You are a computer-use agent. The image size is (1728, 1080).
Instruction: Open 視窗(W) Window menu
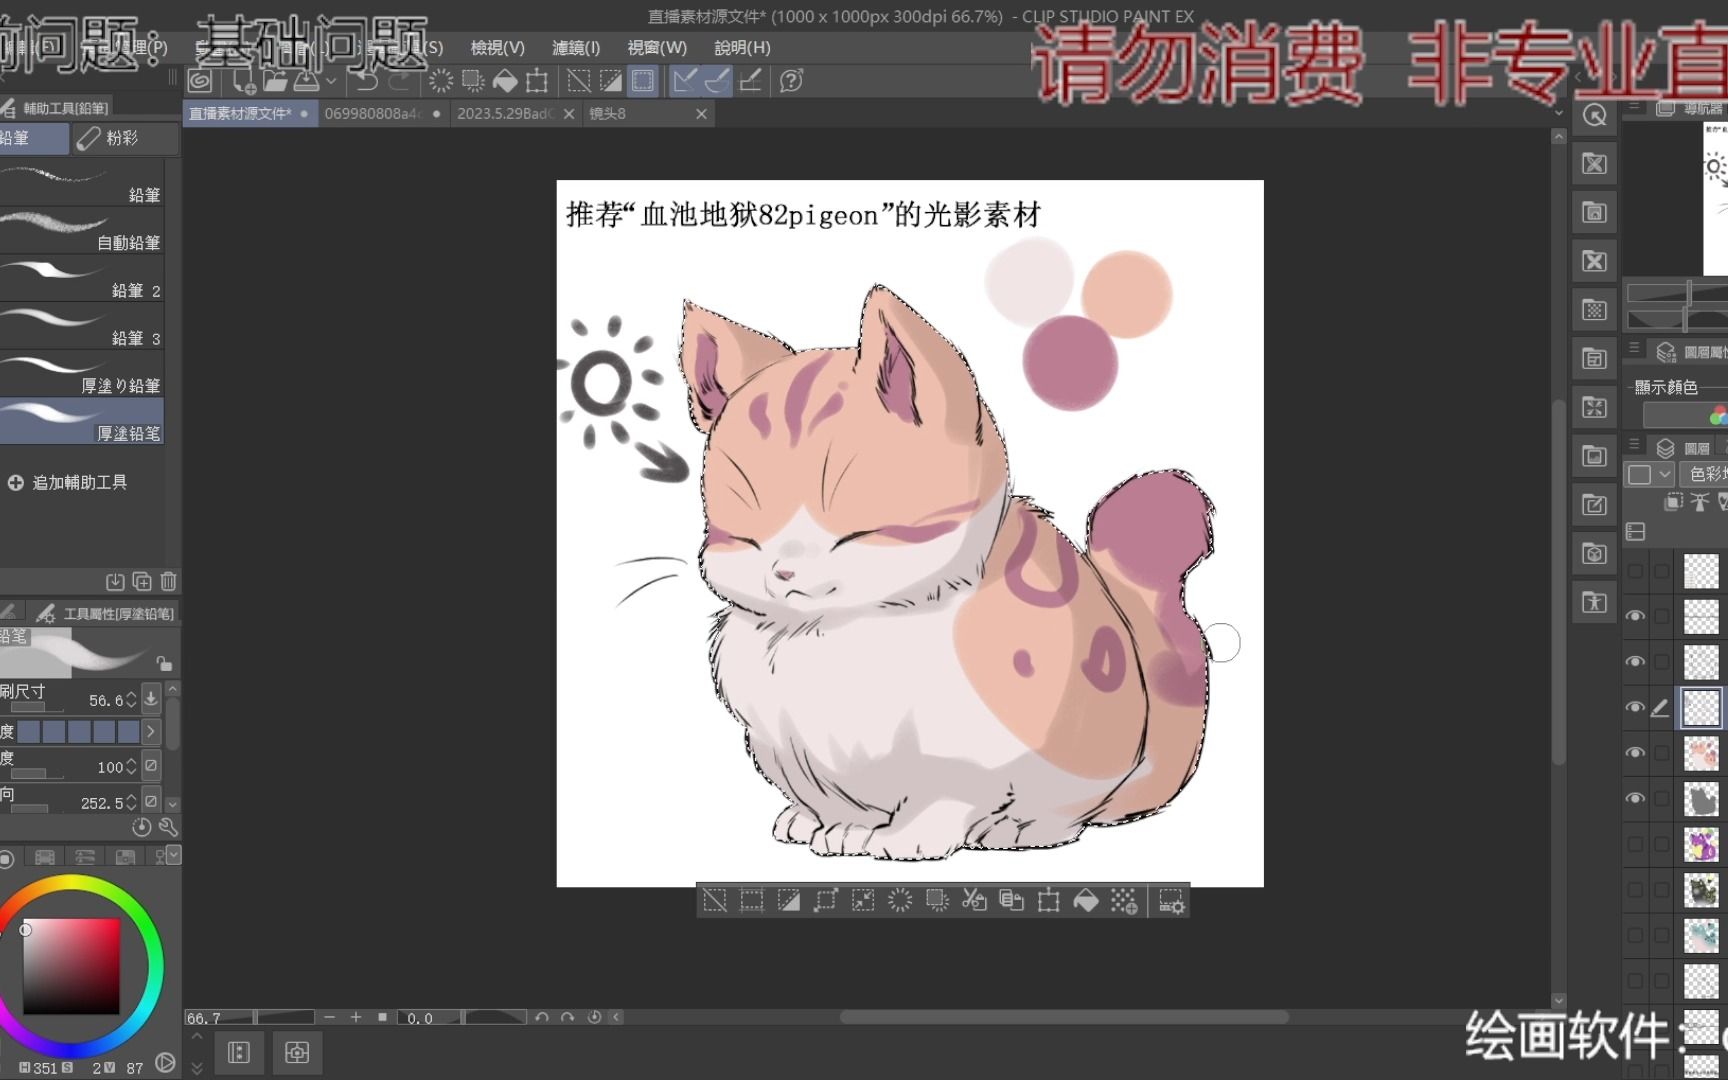coord(657,47)
